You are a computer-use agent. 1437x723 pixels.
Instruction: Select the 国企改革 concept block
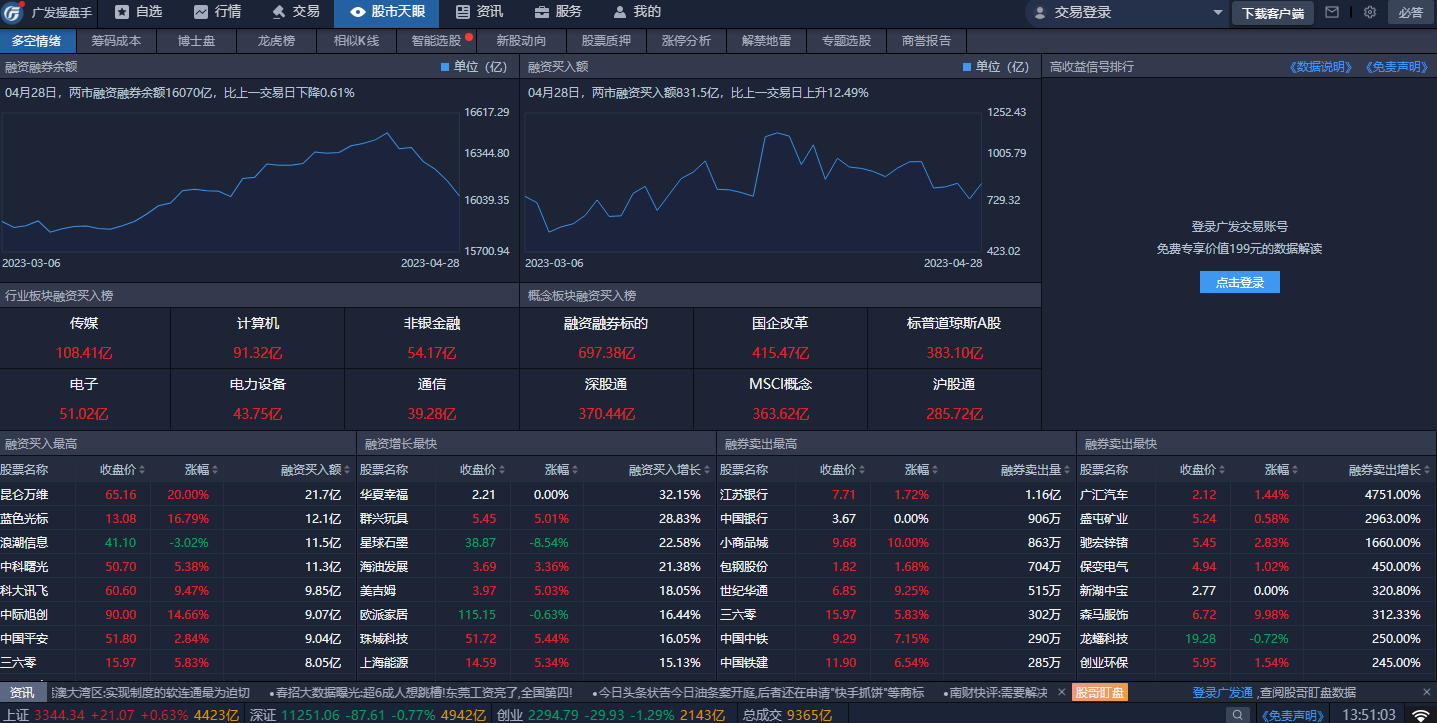[x=780, y=337]
